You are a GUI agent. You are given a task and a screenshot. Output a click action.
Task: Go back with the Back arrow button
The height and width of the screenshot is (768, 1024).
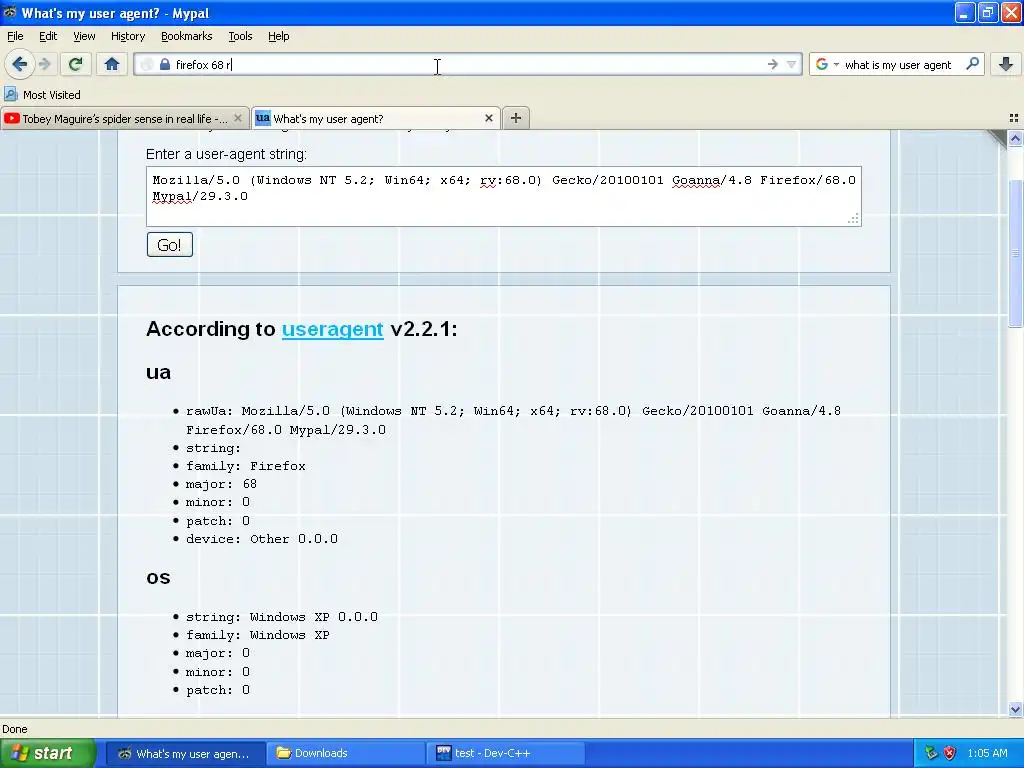(x=19, y=64)
